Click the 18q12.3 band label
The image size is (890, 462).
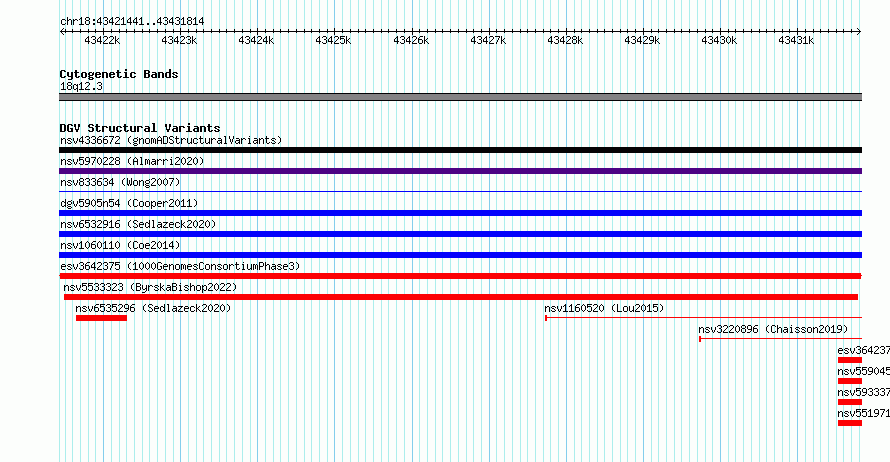[x=82, y=86]
